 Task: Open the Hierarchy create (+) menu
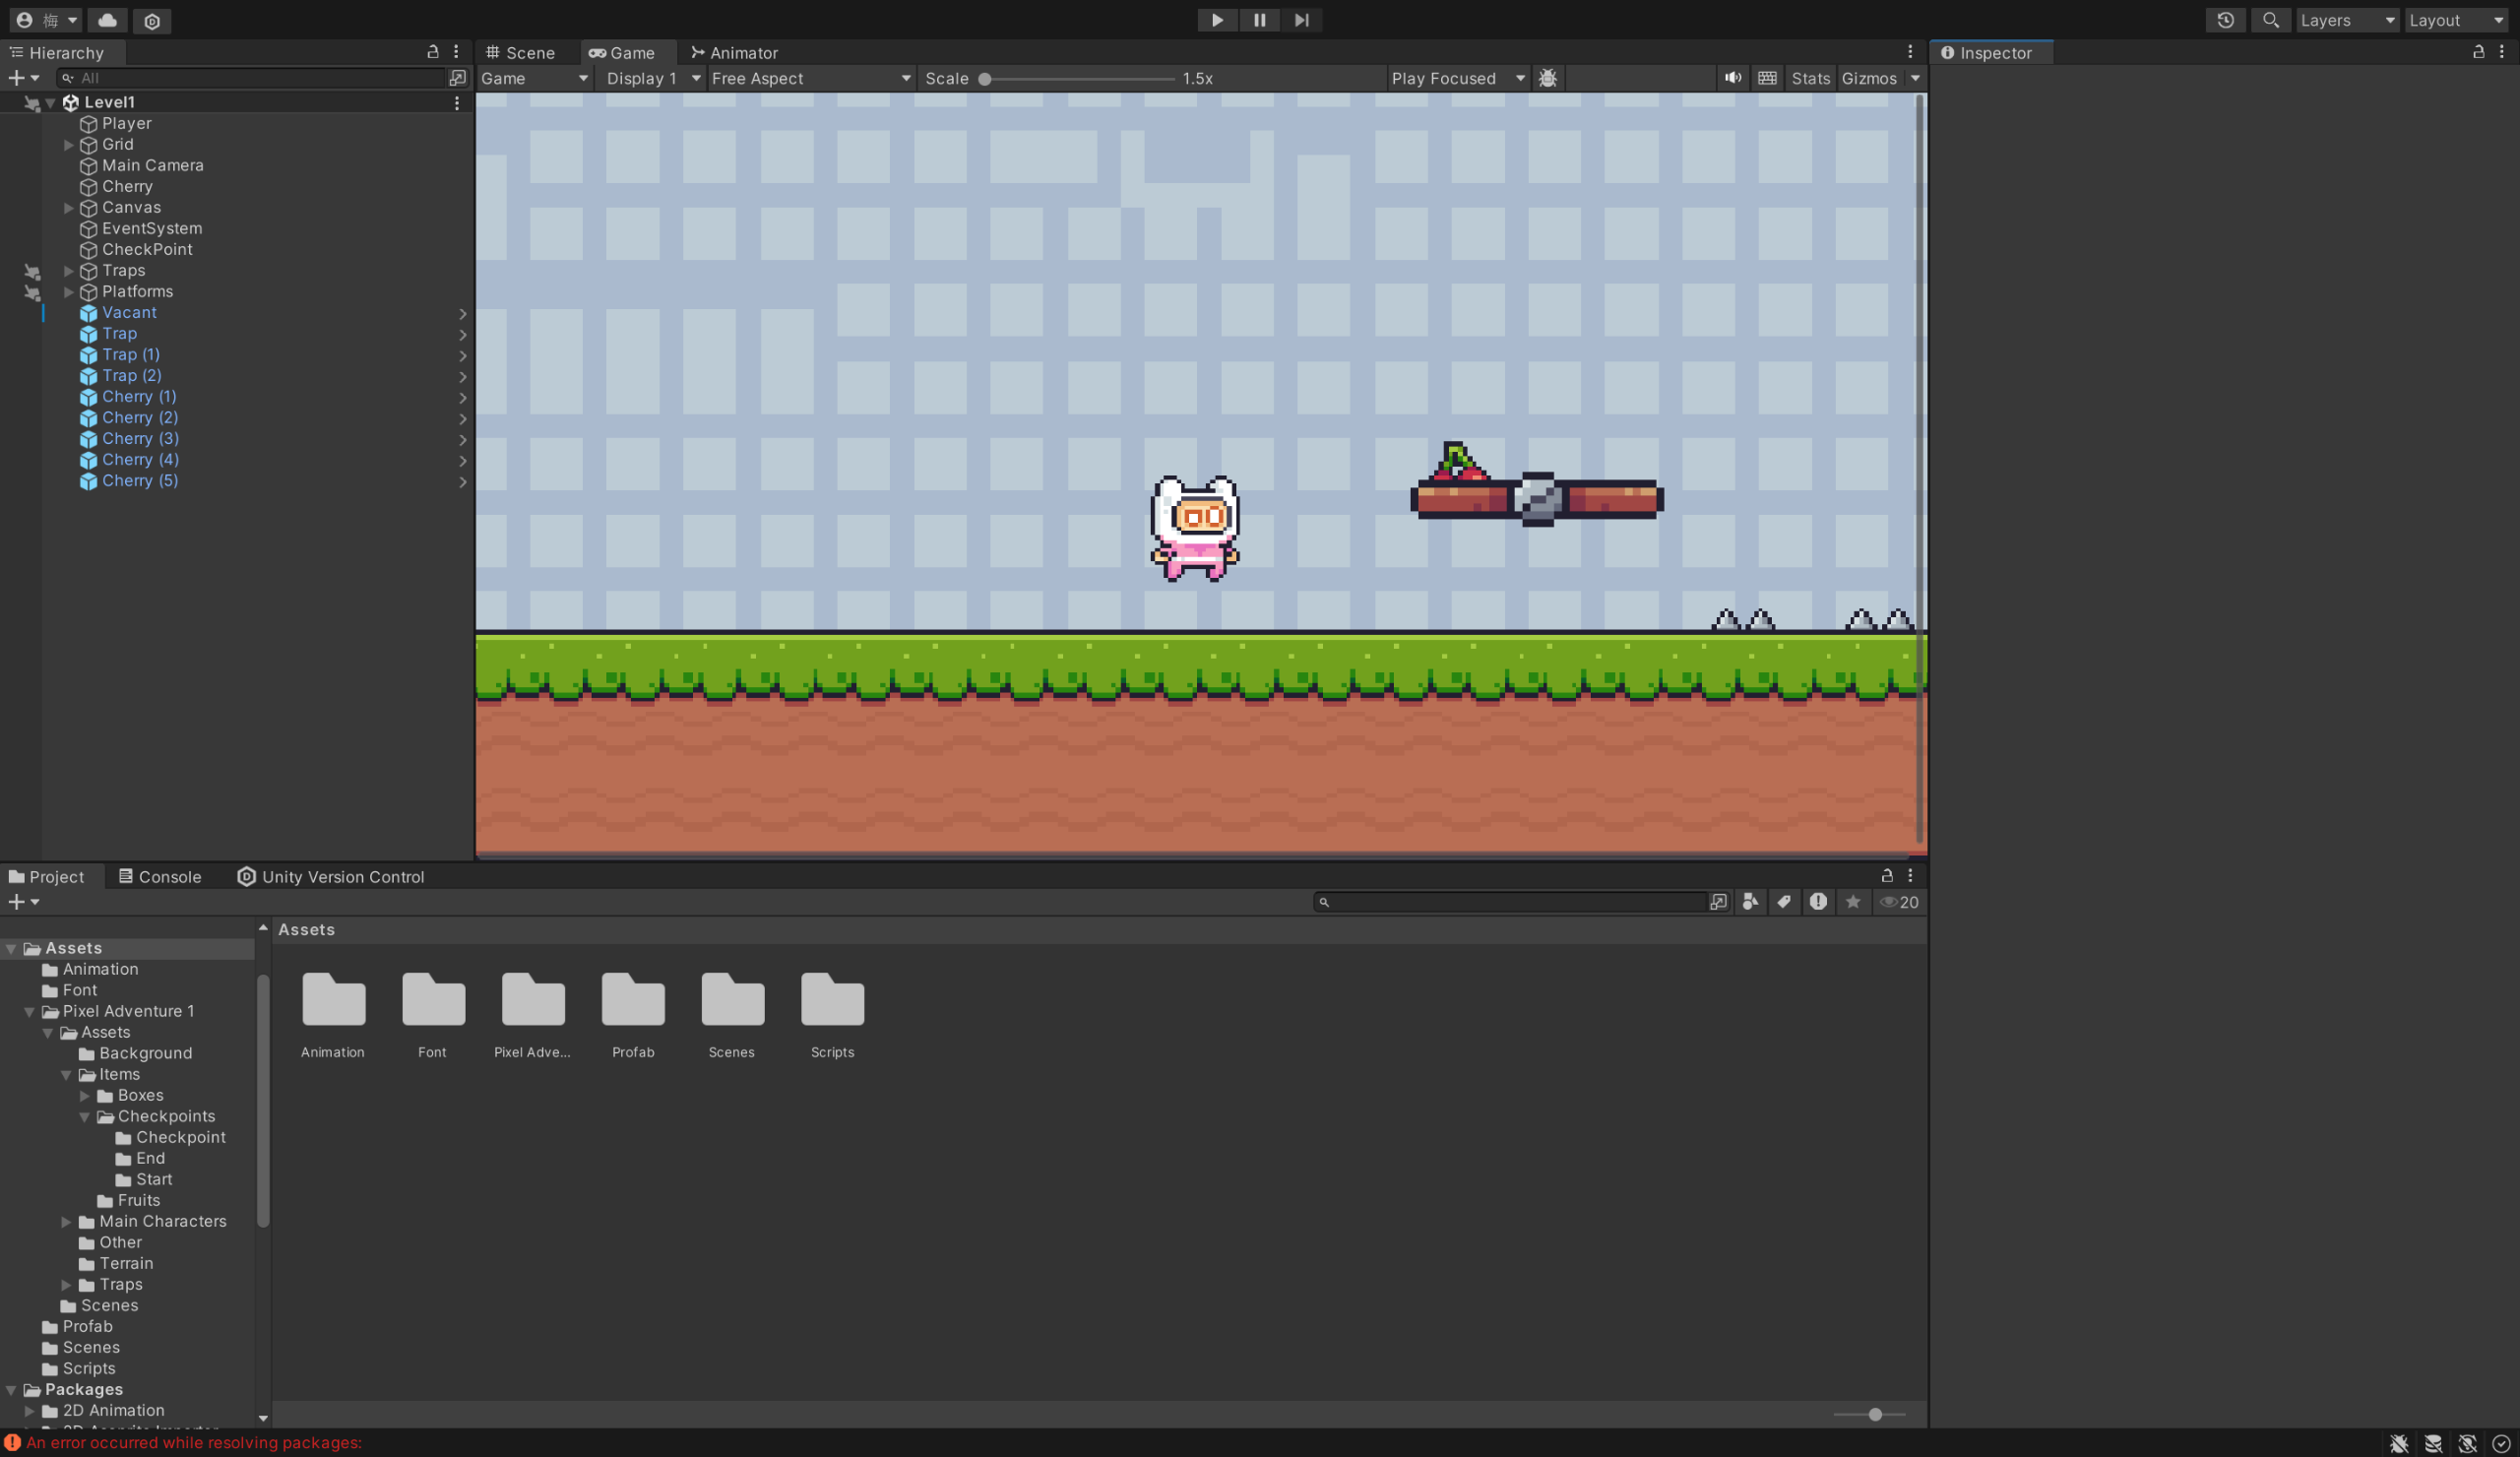23,77
